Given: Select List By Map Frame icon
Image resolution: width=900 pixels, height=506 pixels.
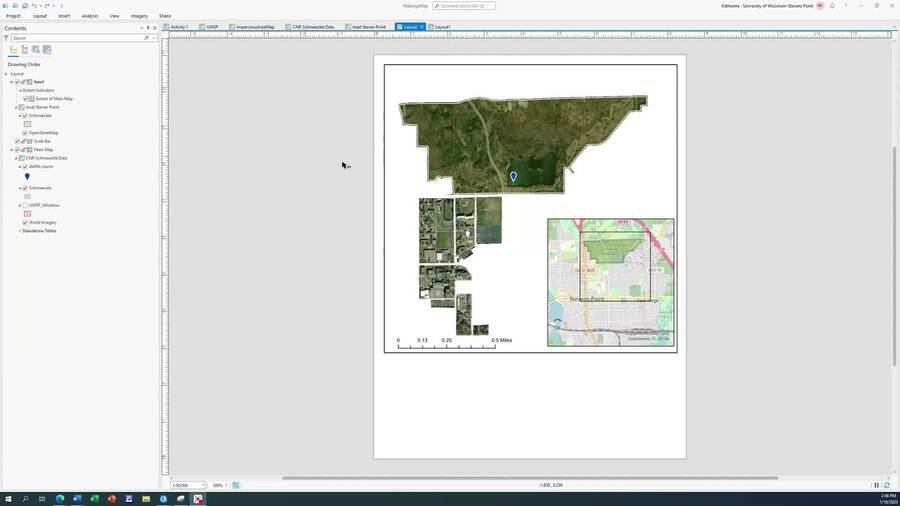Looking at the screenshot, I should click(36, 50).
